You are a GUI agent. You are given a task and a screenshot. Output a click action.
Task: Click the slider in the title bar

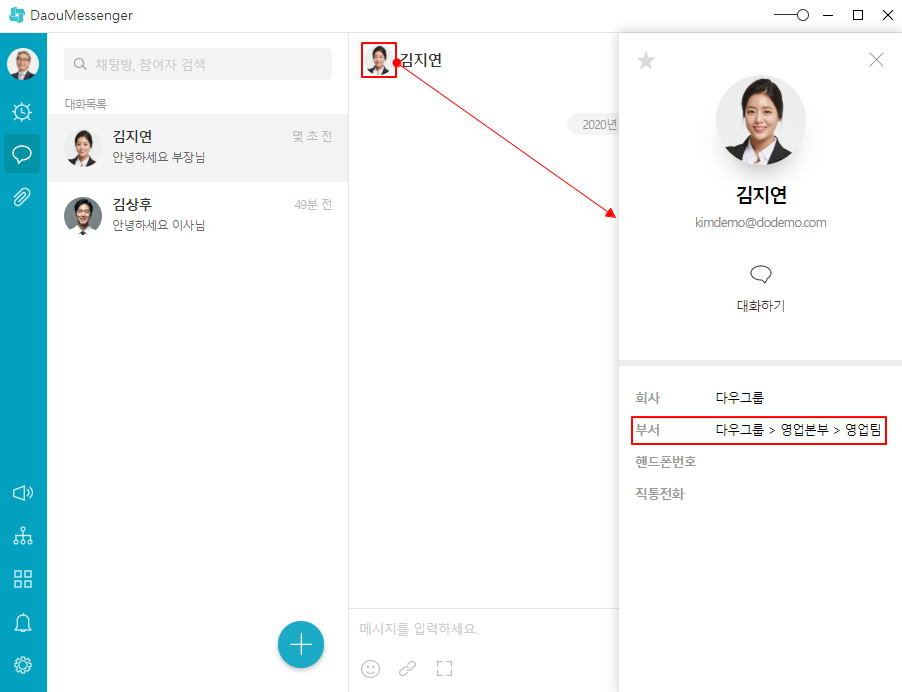click(x=791, y=15)
